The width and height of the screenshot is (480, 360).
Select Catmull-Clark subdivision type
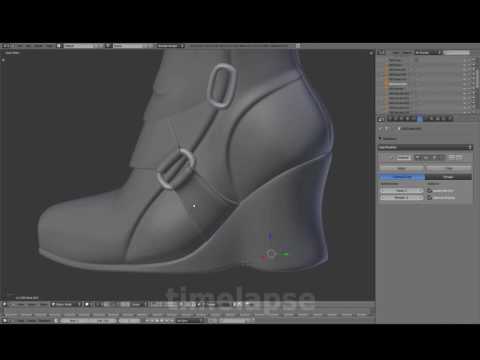(402, 177)
